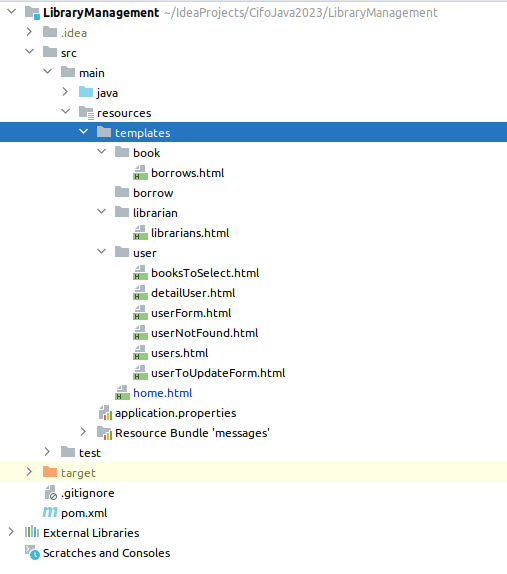This screenshot has width=507, height=574.
Task: Select userToUpdateForm.html file
Action: [x=218, y=373]
